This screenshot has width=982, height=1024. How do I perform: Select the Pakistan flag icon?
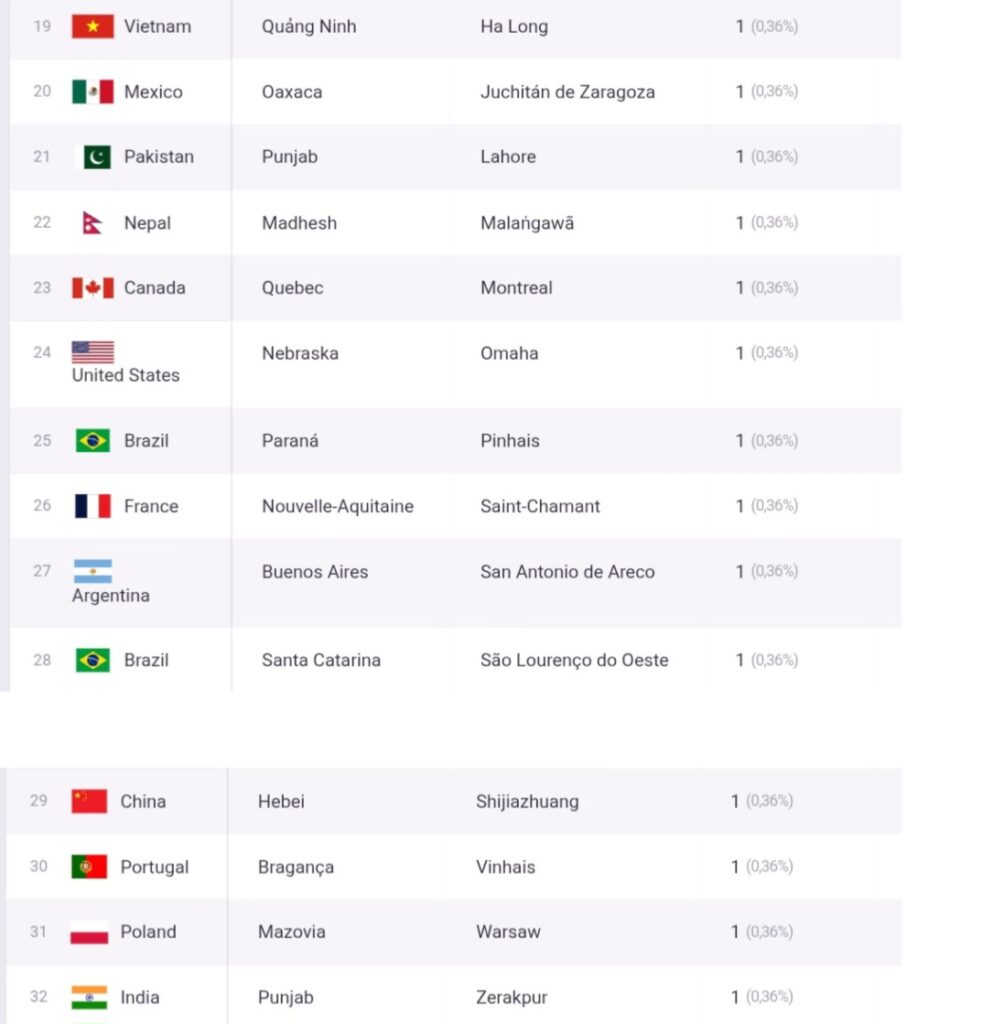click(x=93, y=157)
